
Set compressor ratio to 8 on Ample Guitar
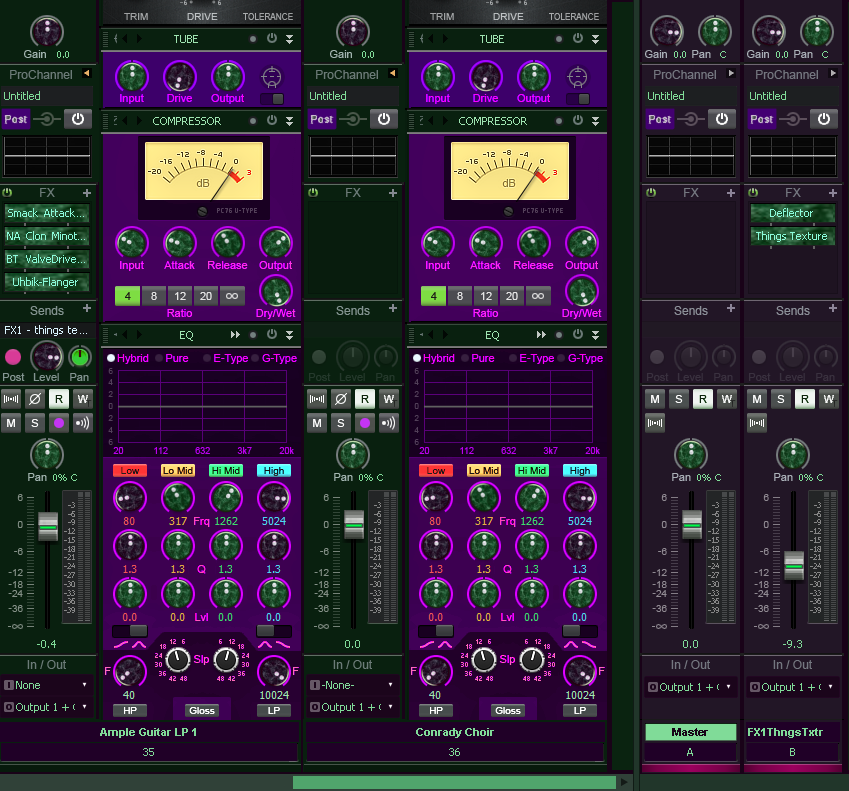[154, 296]
